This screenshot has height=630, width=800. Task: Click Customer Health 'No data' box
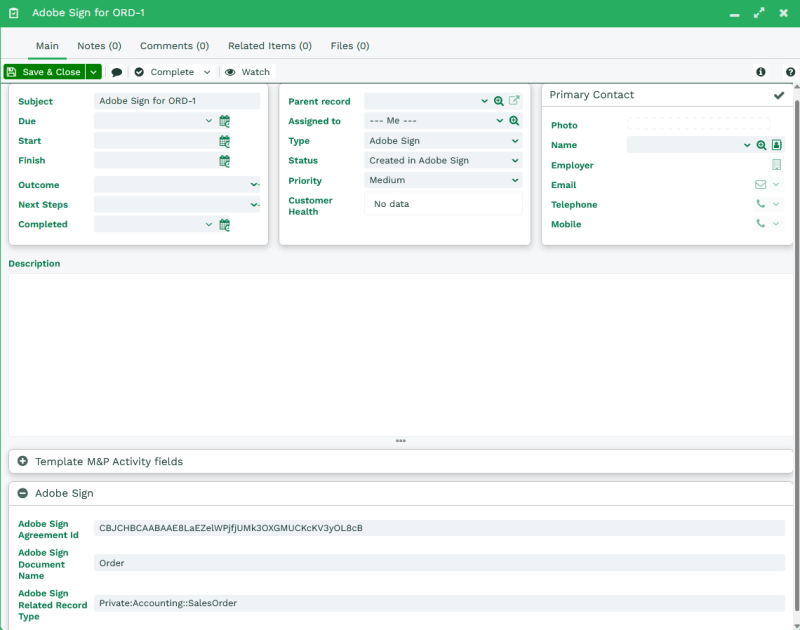[443, 204]
